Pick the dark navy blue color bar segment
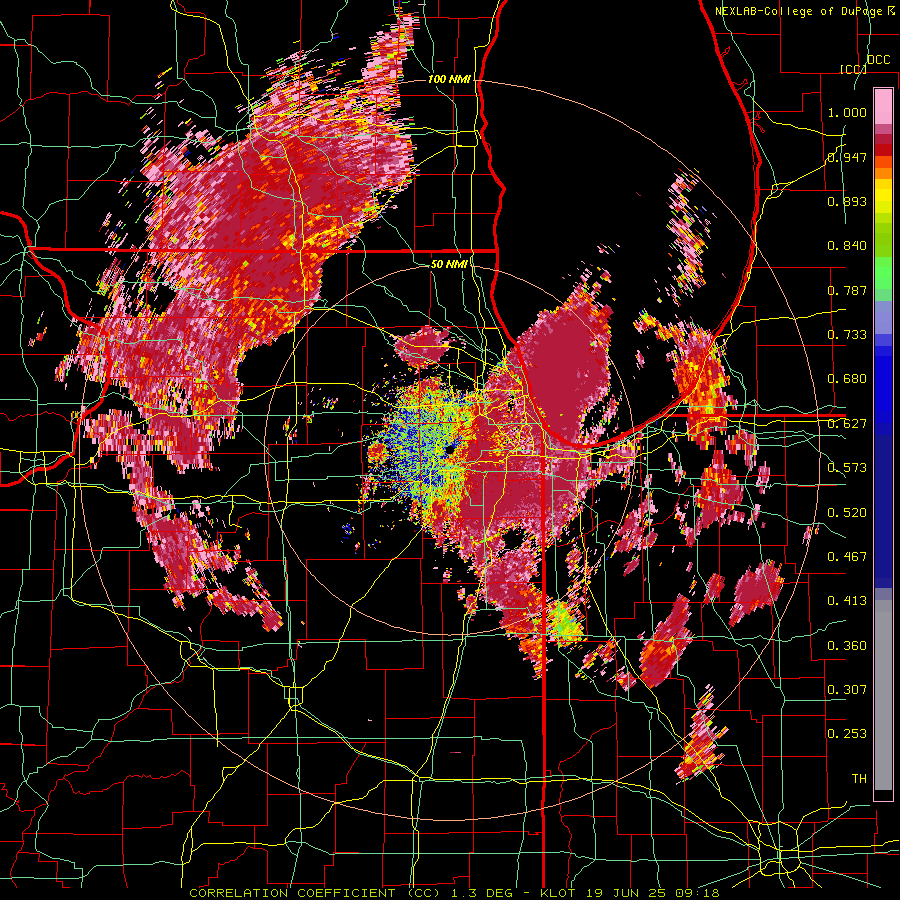The width and height of the screenshot is (900, 900). [883, 505]
